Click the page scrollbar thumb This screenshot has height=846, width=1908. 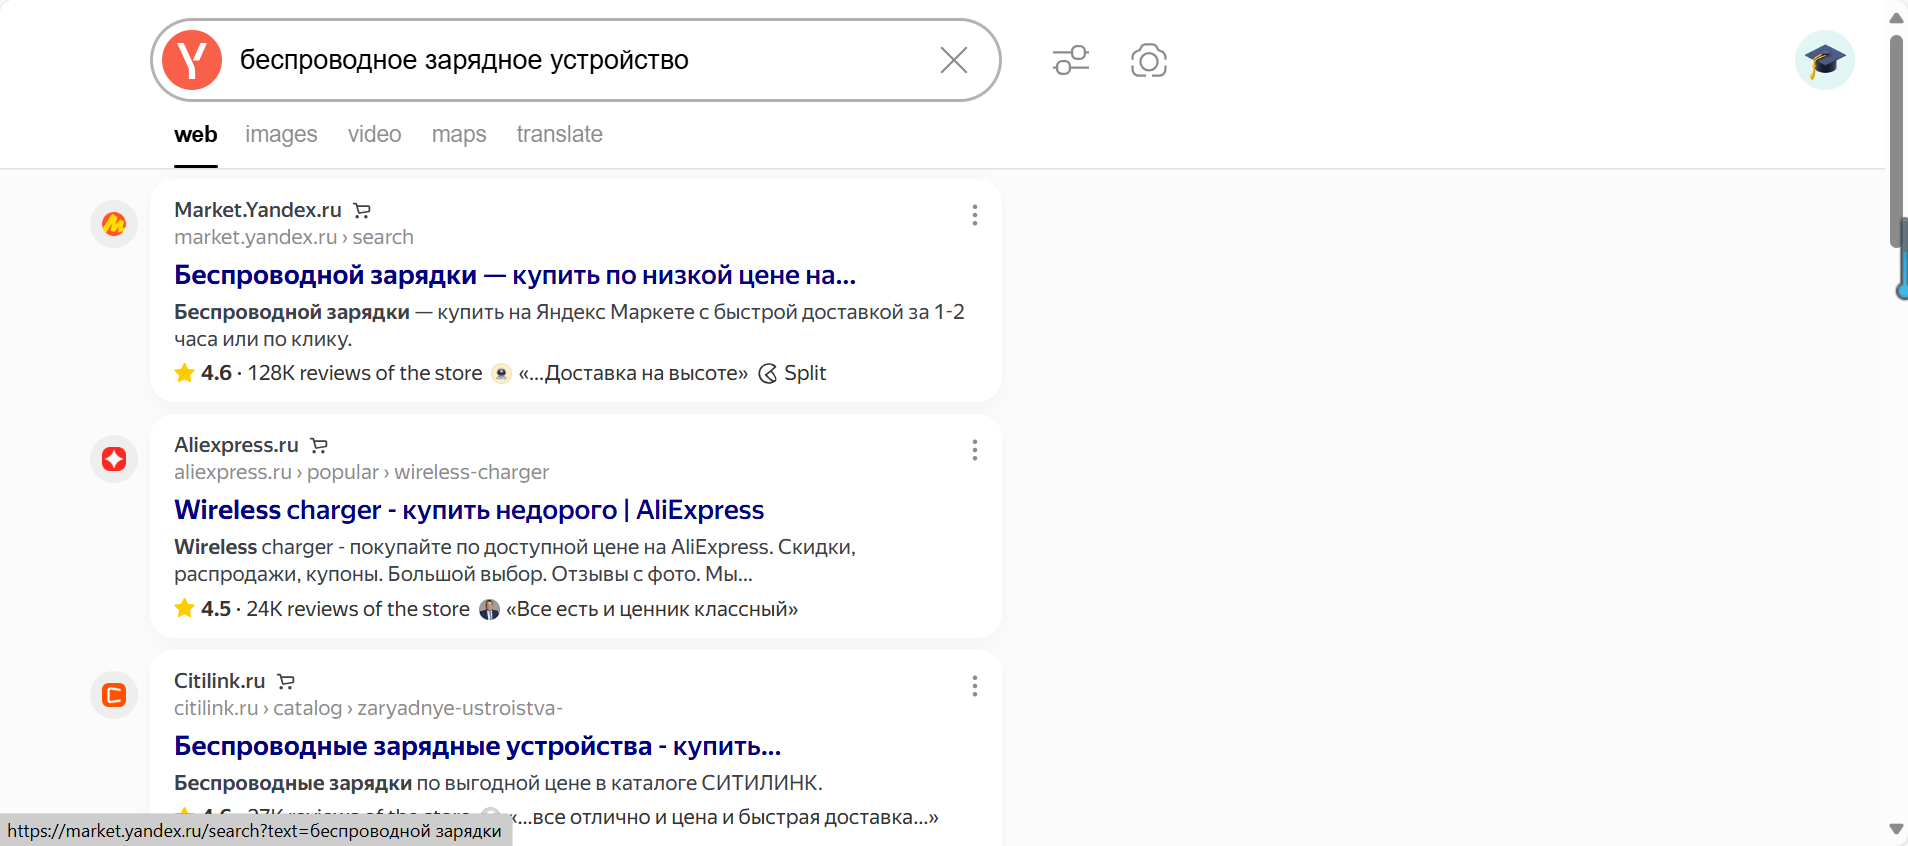coord(1896,141)
